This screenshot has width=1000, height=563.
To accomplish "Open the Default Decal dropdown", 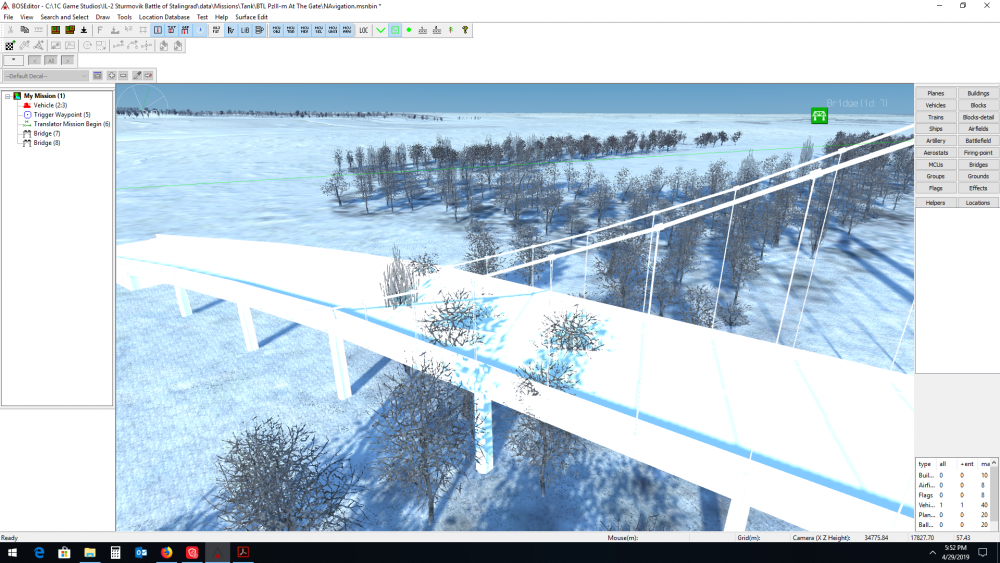I will tap(46, 76).
